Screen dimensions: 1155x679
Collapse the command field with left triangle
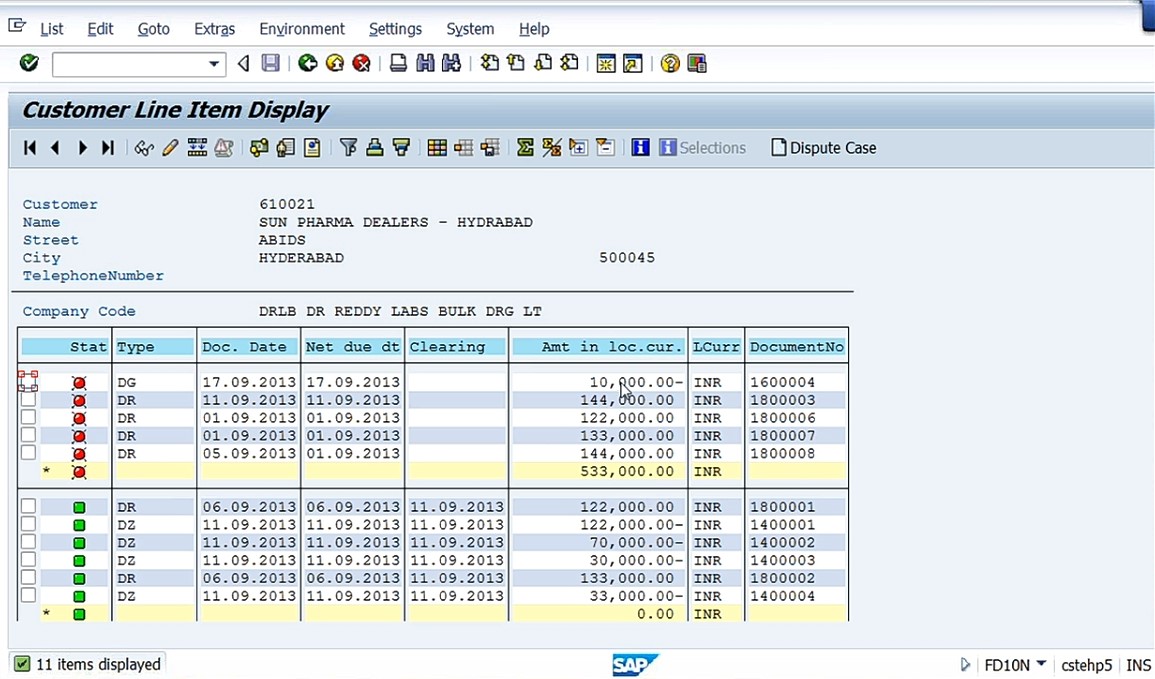(x=243, y=64)
